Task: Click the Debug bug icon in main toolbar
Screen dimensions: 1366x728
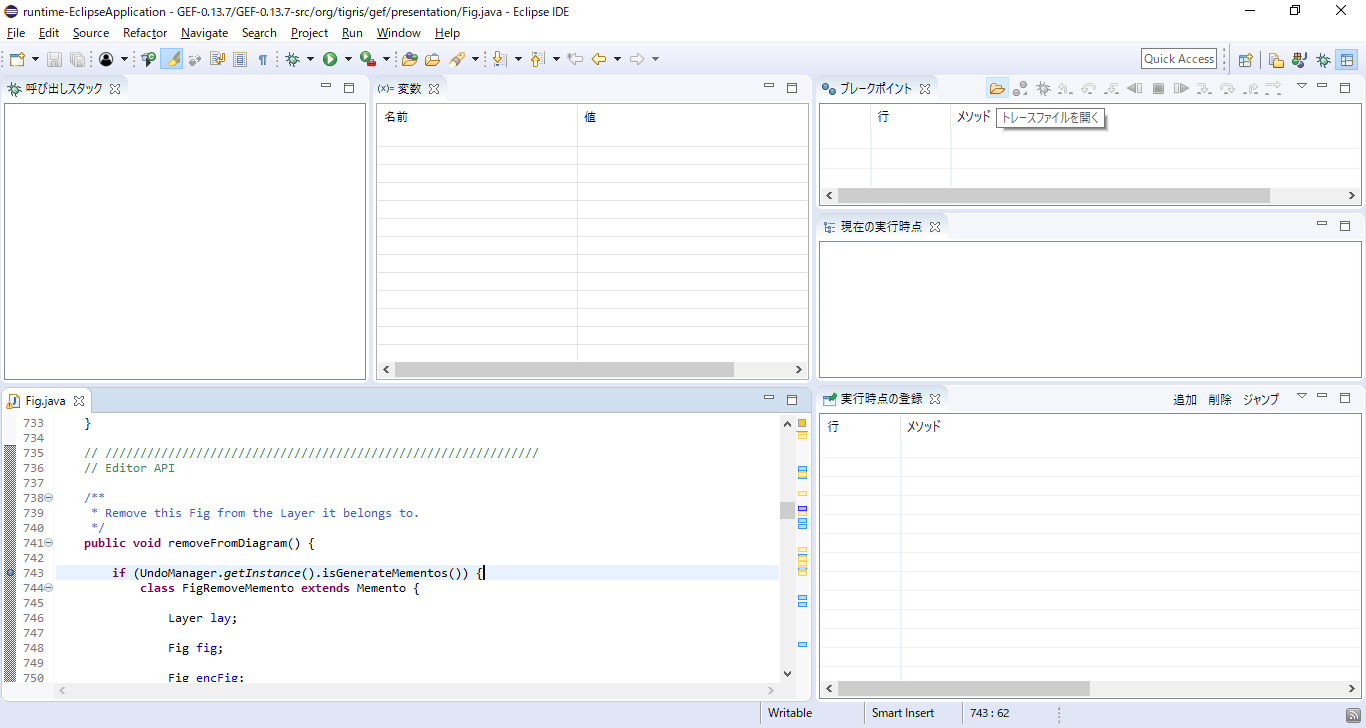Action: click(x=292, y=59)
